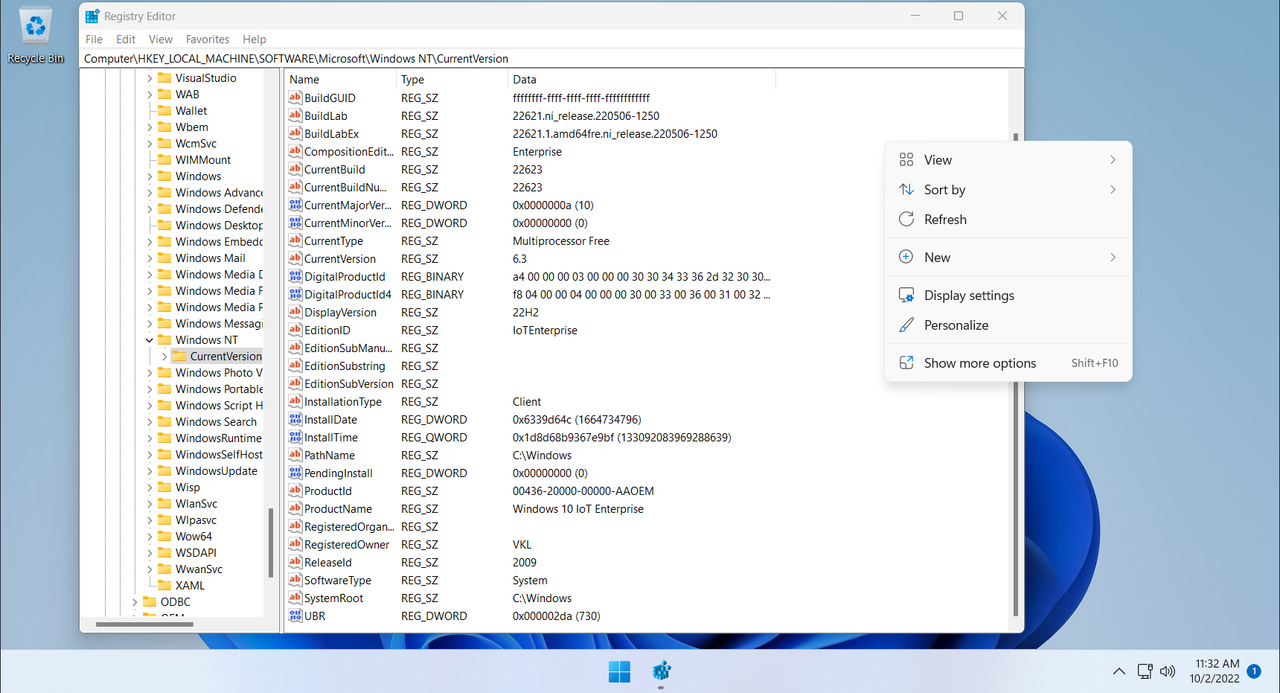Expand the Wow64 tree node
Image resolution: width=1280 pixels, height=693 pixels.
pos(150,536)
